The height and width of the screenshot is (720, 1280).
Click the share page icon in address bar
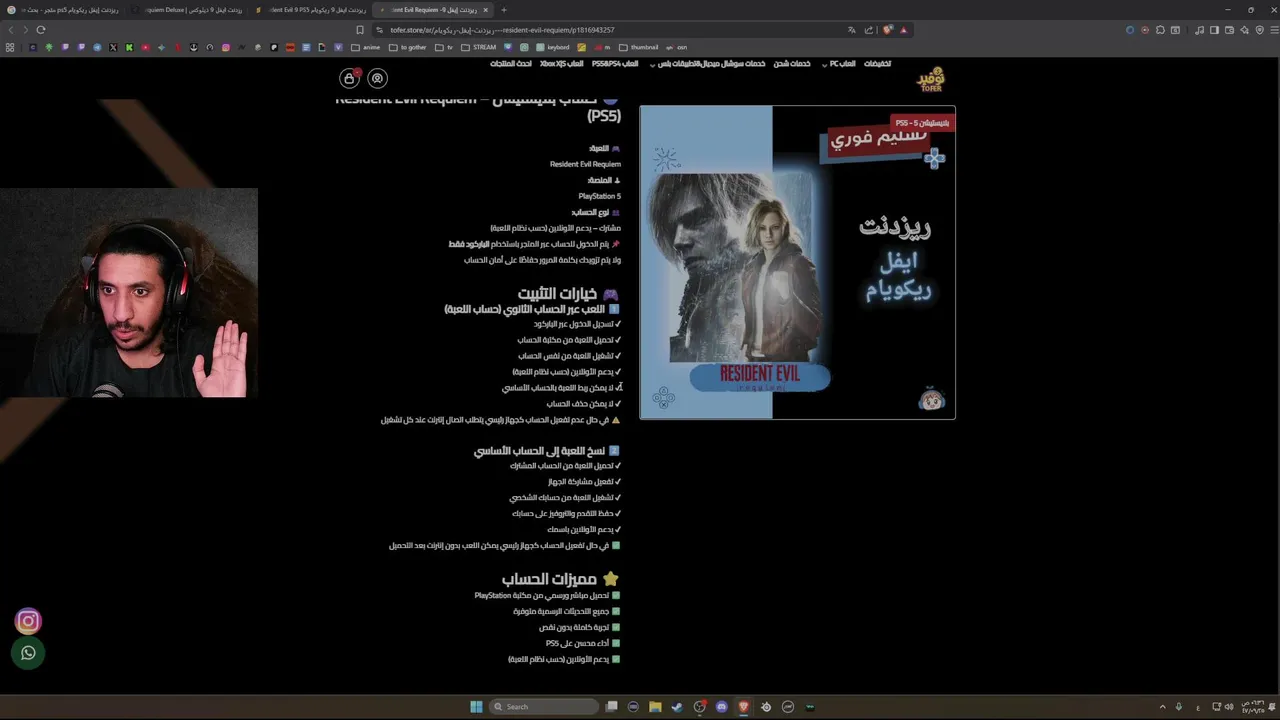pos(868,30)
